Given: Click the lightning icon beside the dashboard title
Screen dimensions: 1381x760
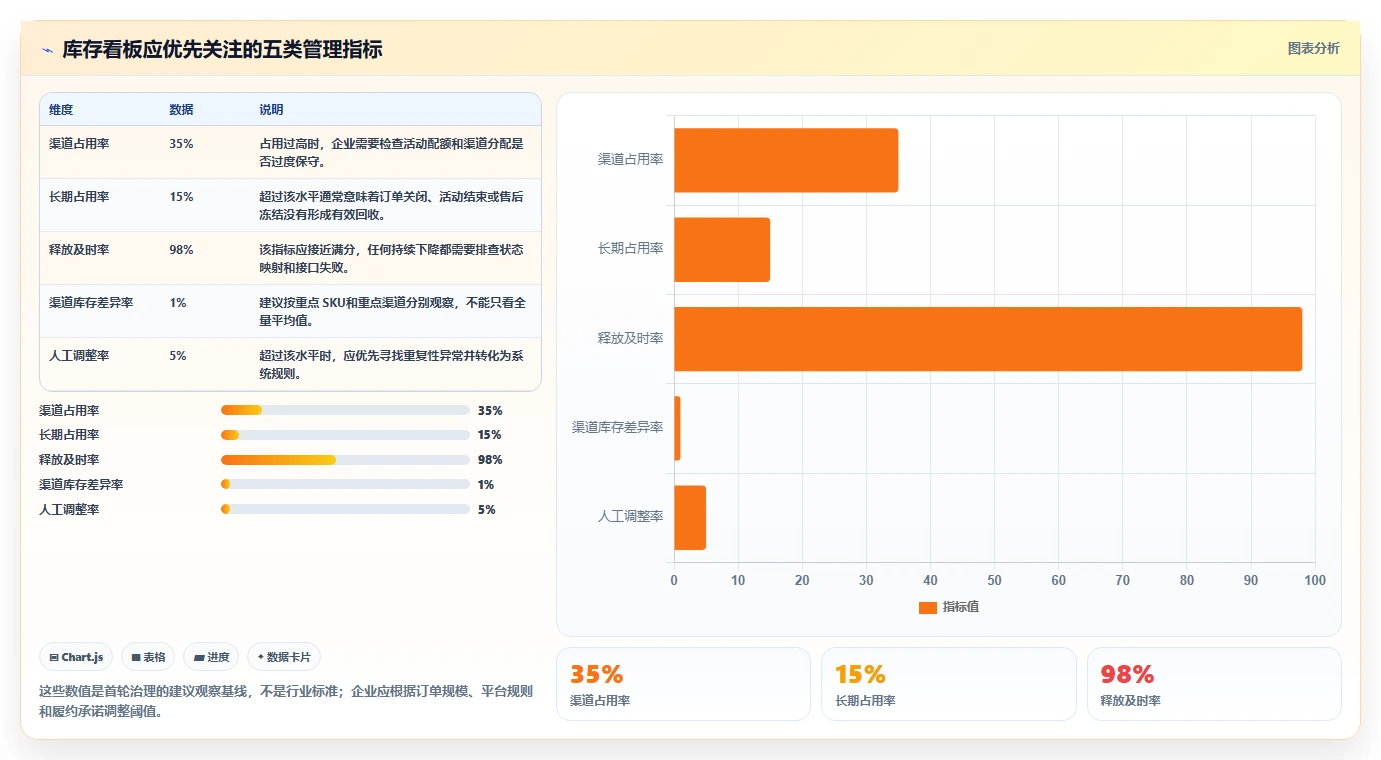Looking at the screenshot, I should coord(47,50).
